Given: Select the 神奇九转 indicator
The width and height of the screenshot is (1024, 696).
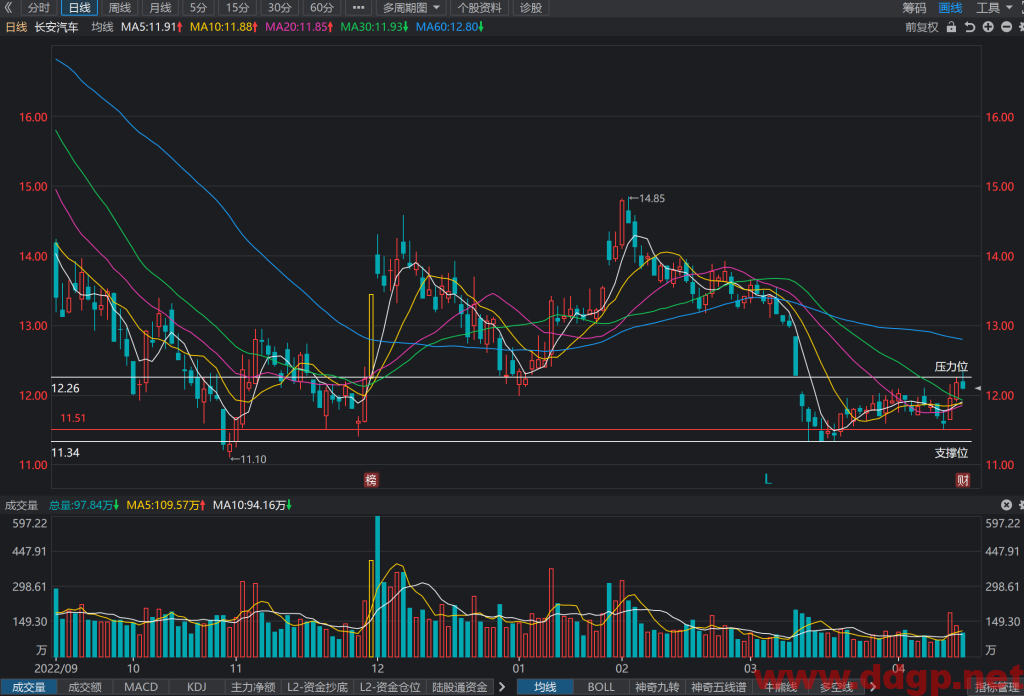Looking at the screenshot, I should (657, 688).
